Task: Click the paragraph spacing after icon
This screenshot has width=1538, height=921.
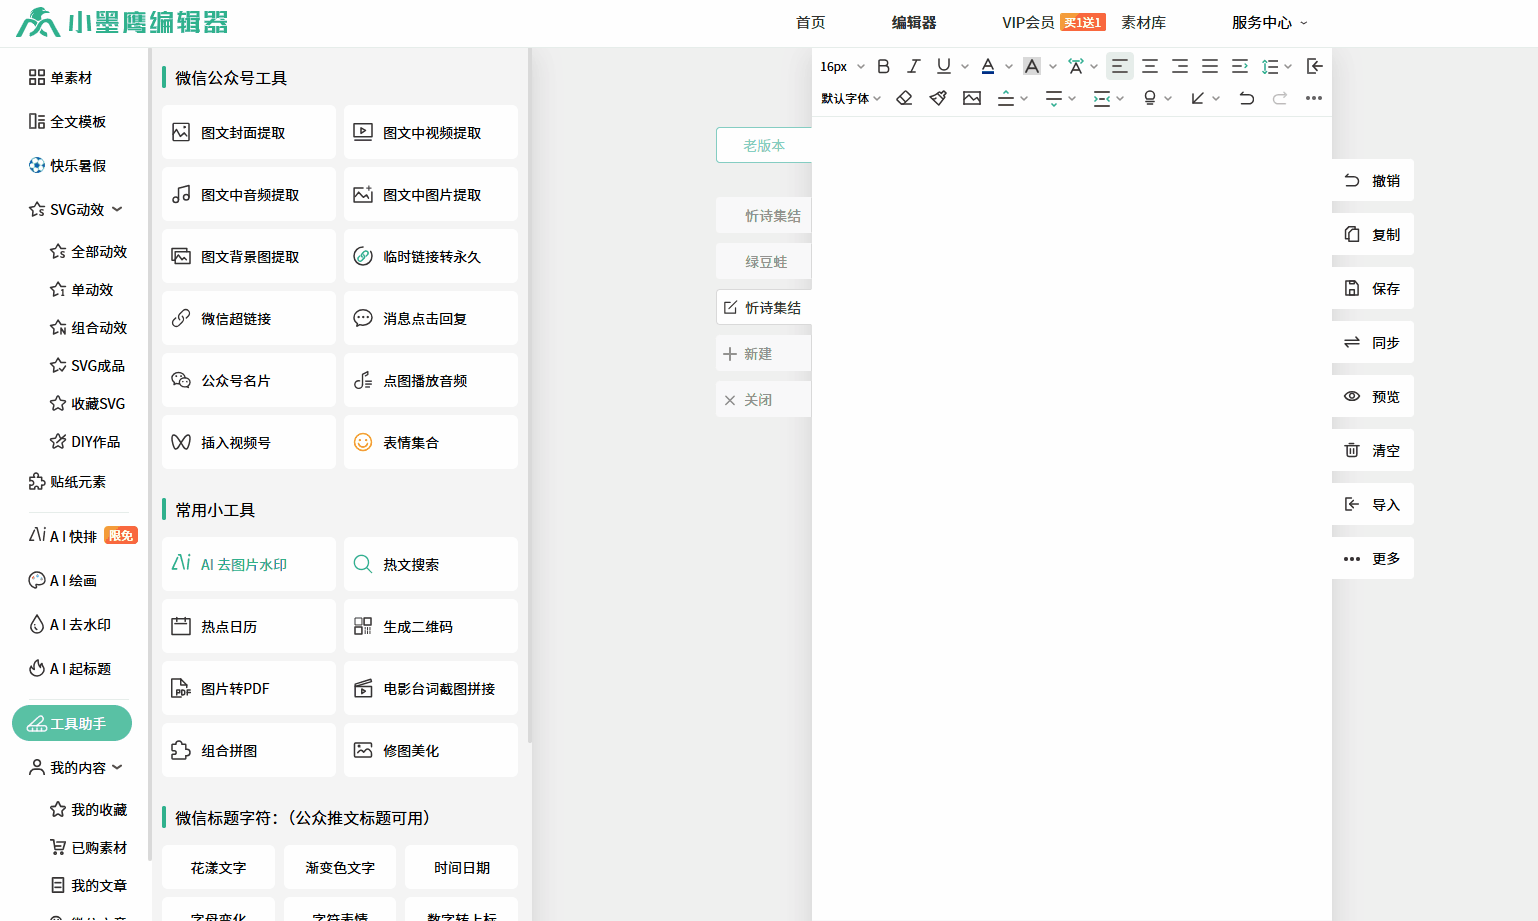Action: coord(1054,98)
